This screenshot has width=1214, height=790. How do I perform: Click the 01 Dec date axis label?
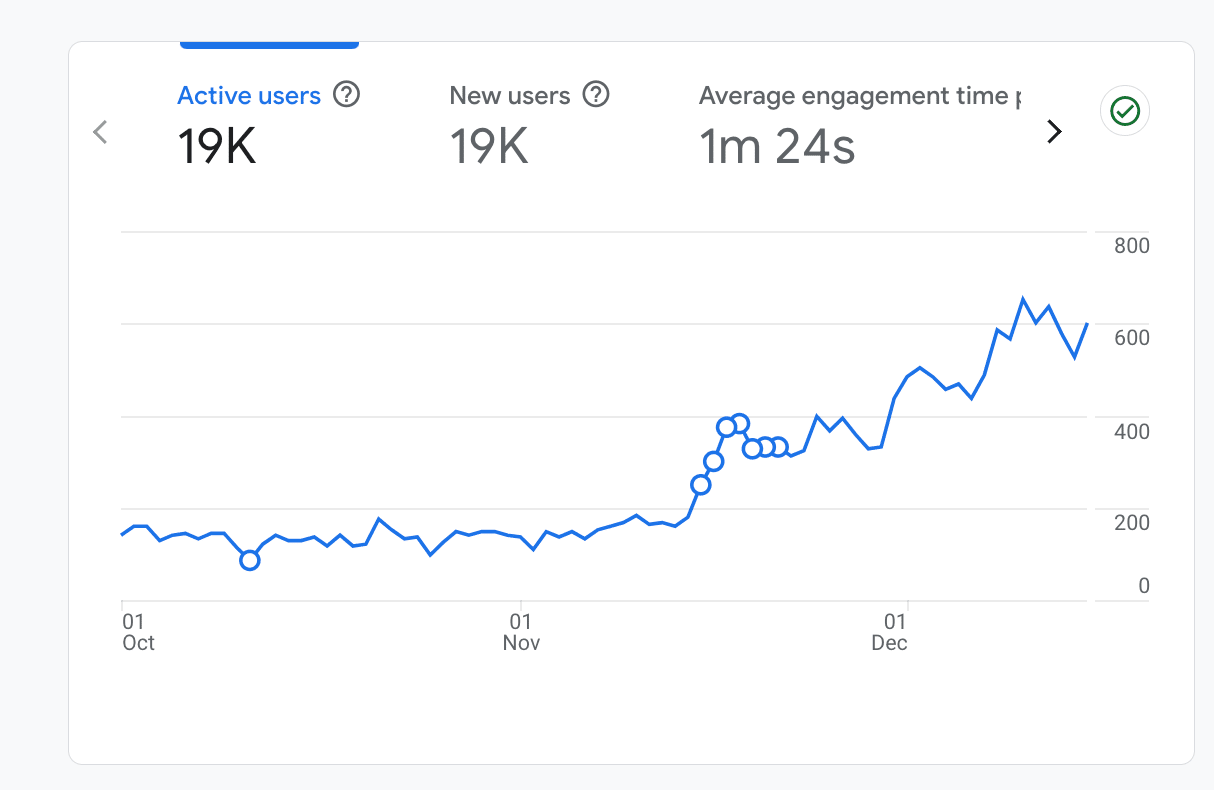889,632
